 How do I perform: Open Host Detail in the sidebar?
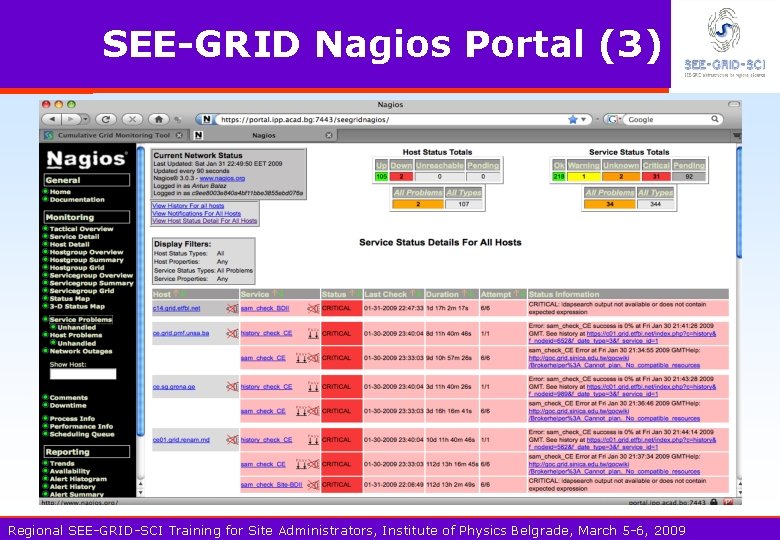point(70,244)
